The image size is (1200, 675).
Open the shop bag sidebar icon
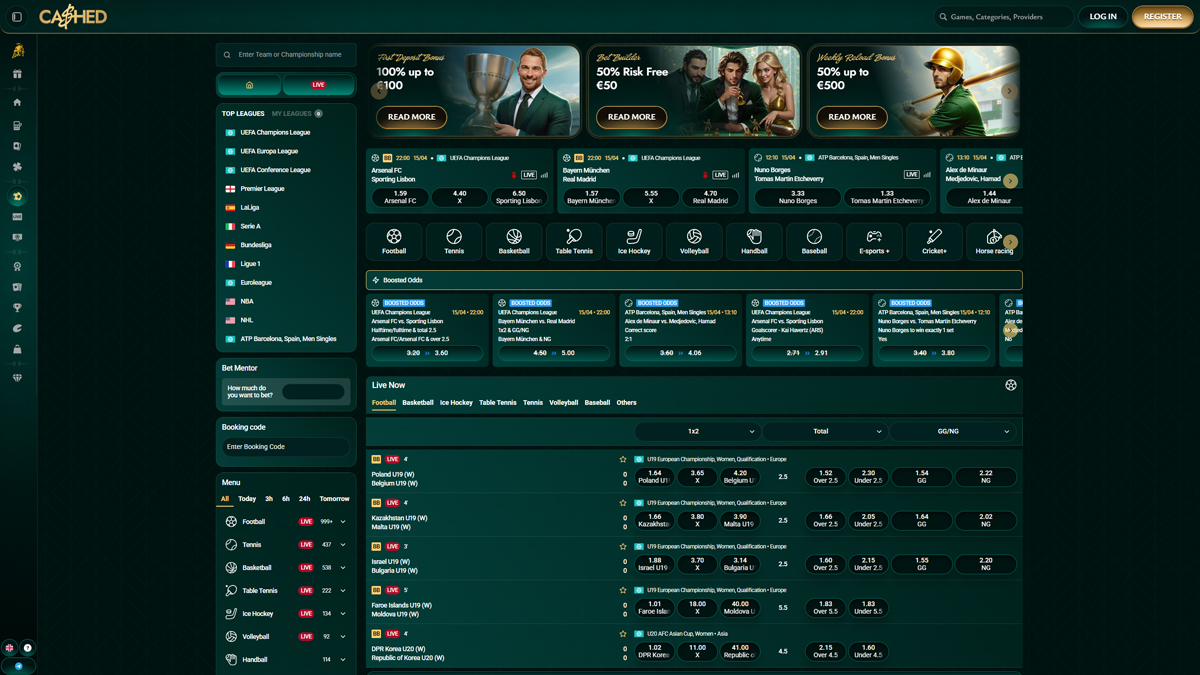[x=17, y=350]
